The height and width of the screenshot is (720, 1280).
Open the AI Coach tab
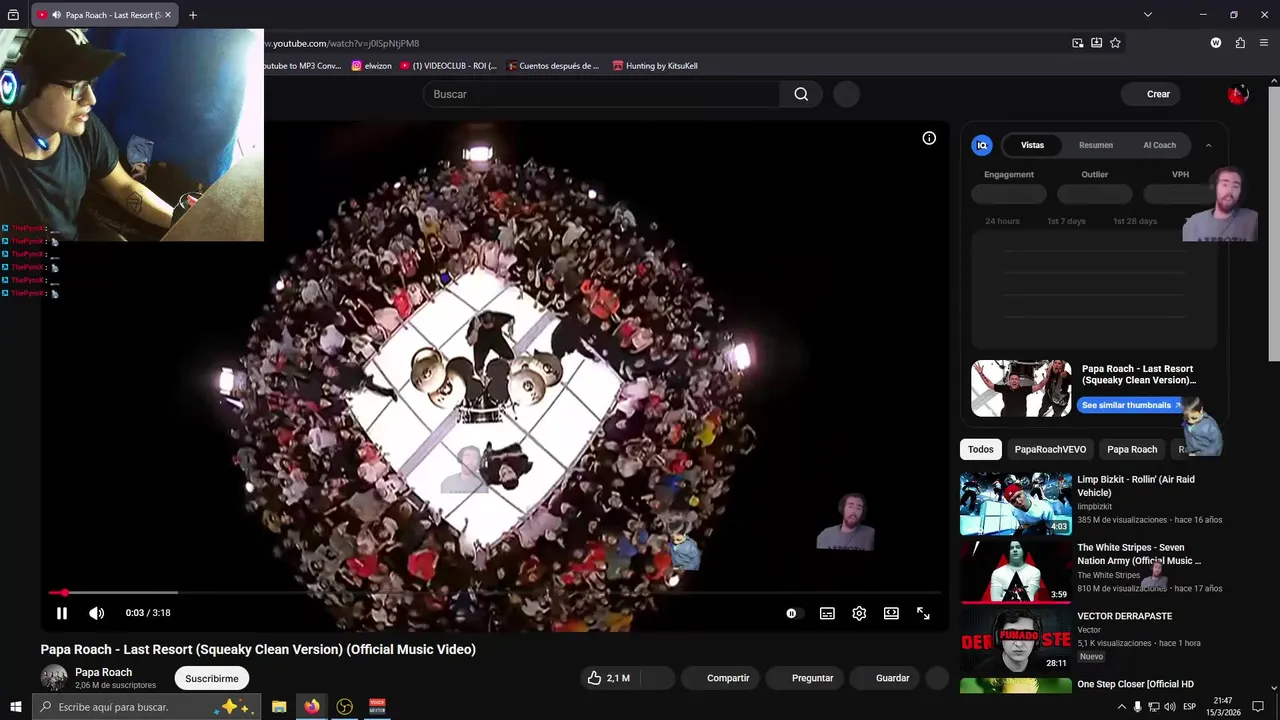[1160, 145]
